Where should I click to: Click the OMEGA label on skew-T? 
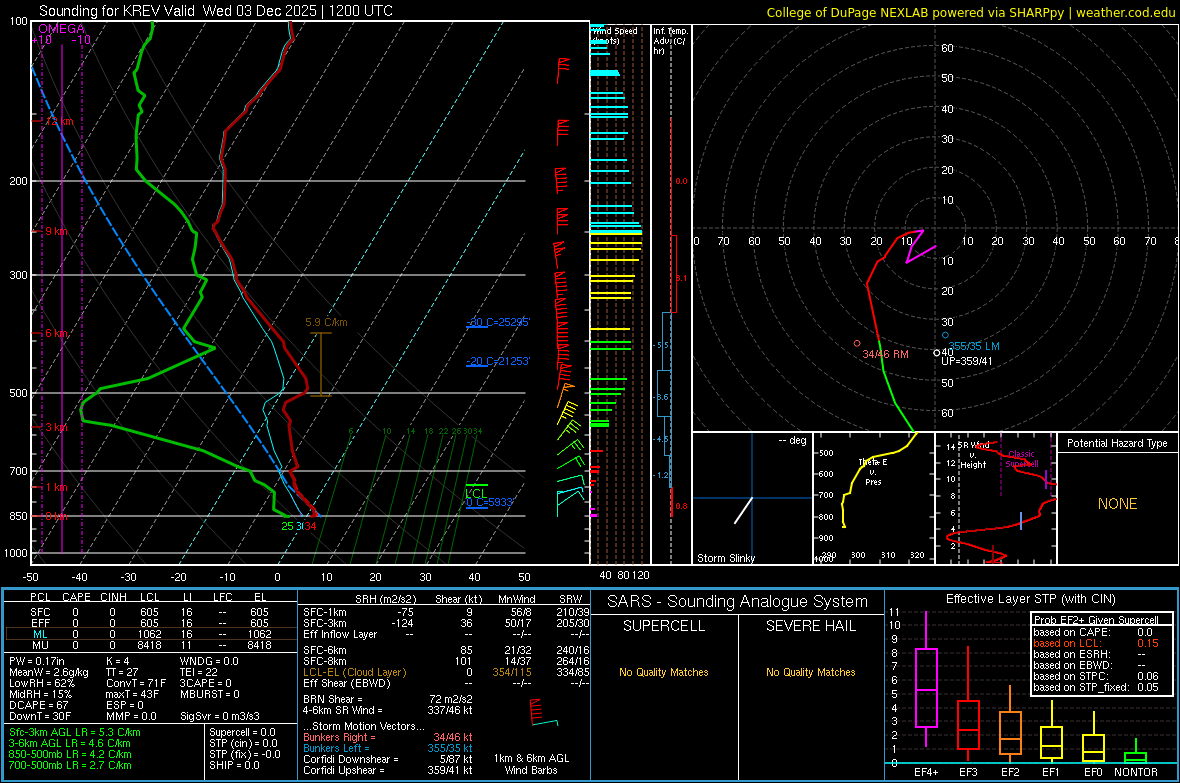[62, 29]
